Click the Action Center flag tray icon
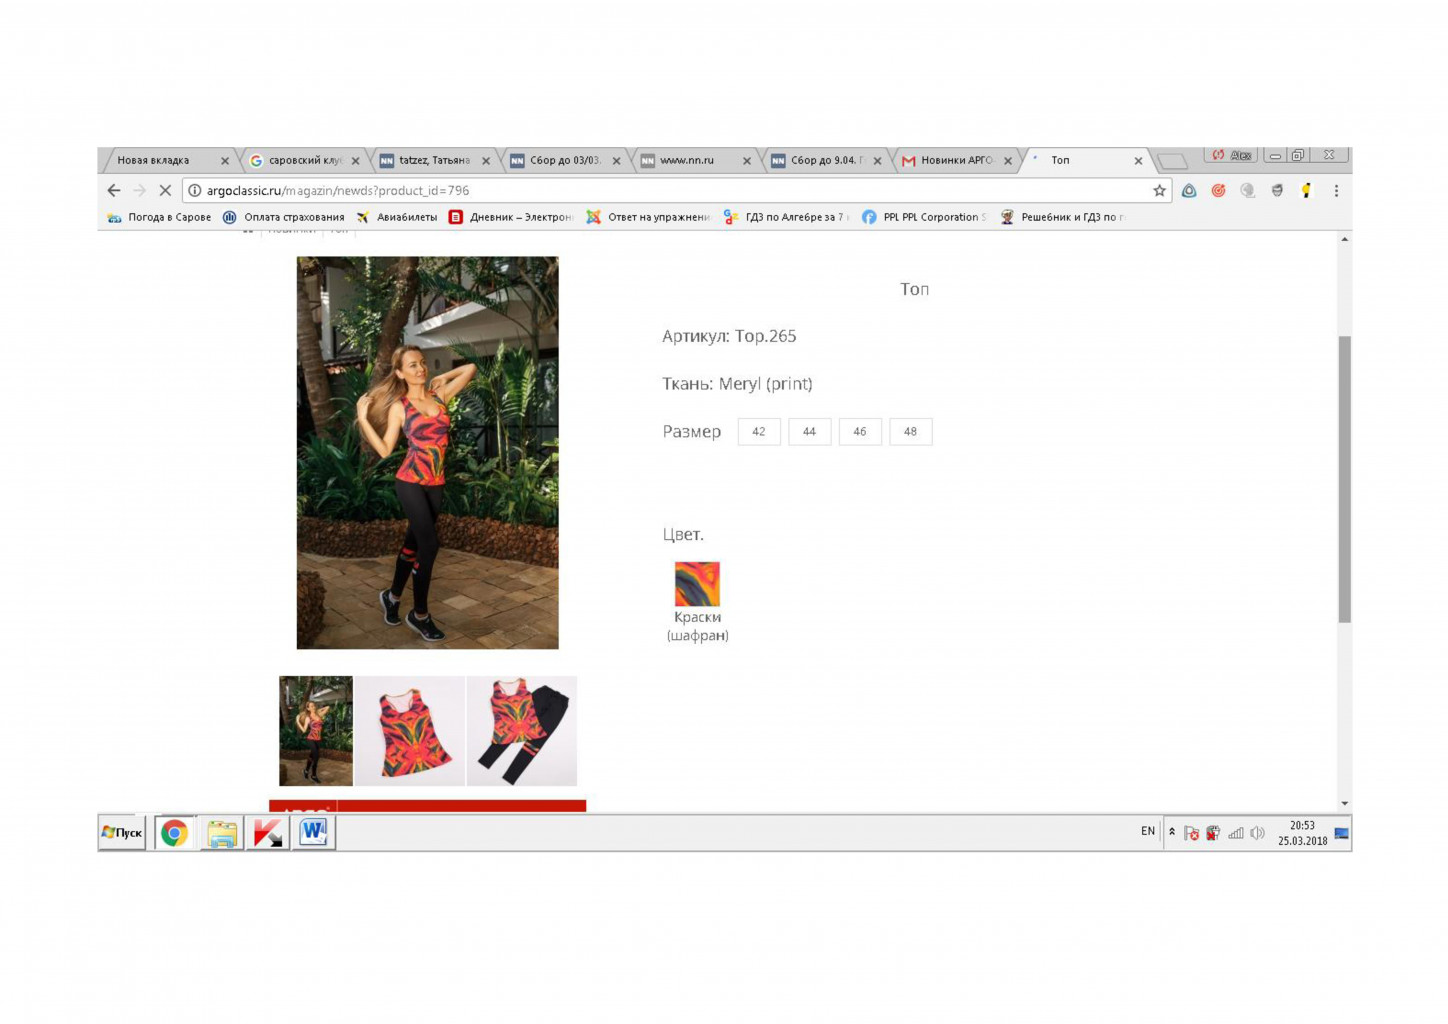 pyautogui.click(x=1191, y=833)
